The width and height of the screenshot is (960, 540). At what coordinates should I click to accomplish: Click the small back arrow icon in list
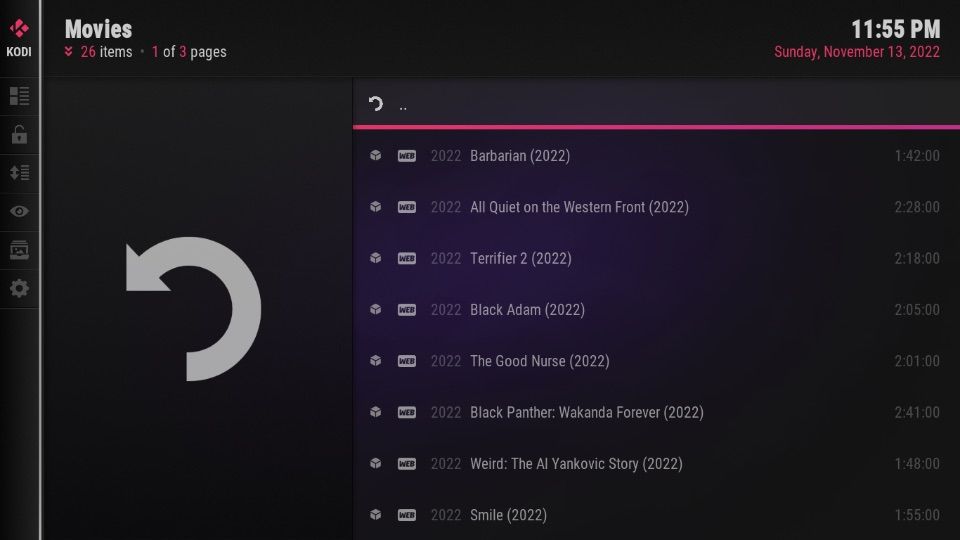pyautogui.click(x=375, y=103)
